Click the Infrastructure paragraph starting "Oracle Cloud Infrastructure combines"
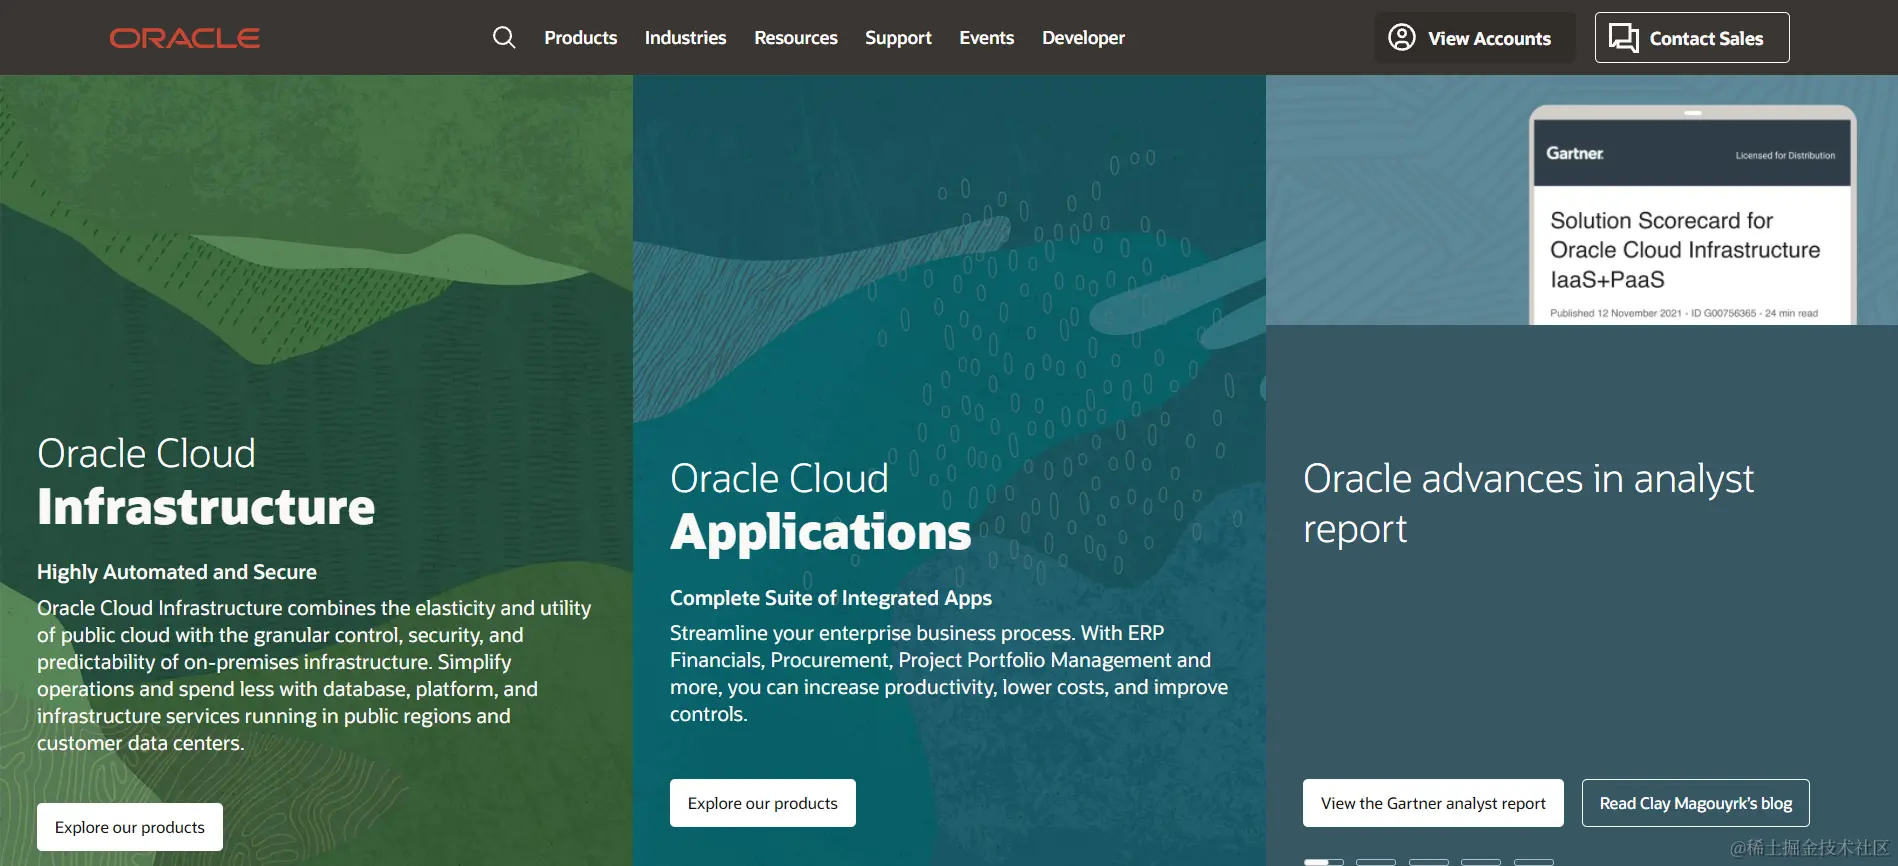 pos(314,675)
